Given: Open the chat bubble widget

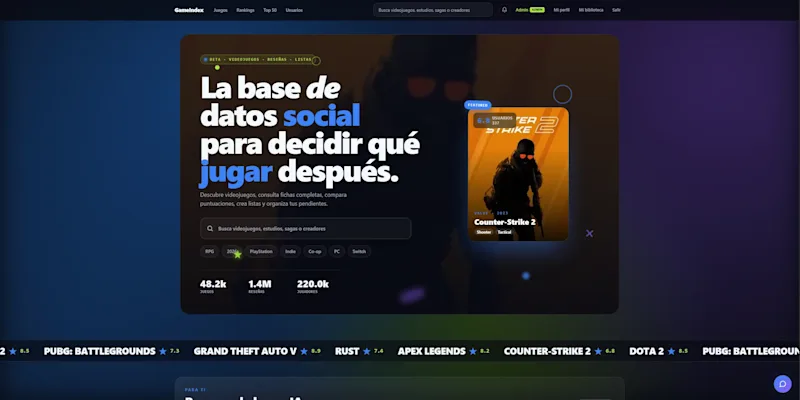Looking at the screenshot, I should (782, 384).
